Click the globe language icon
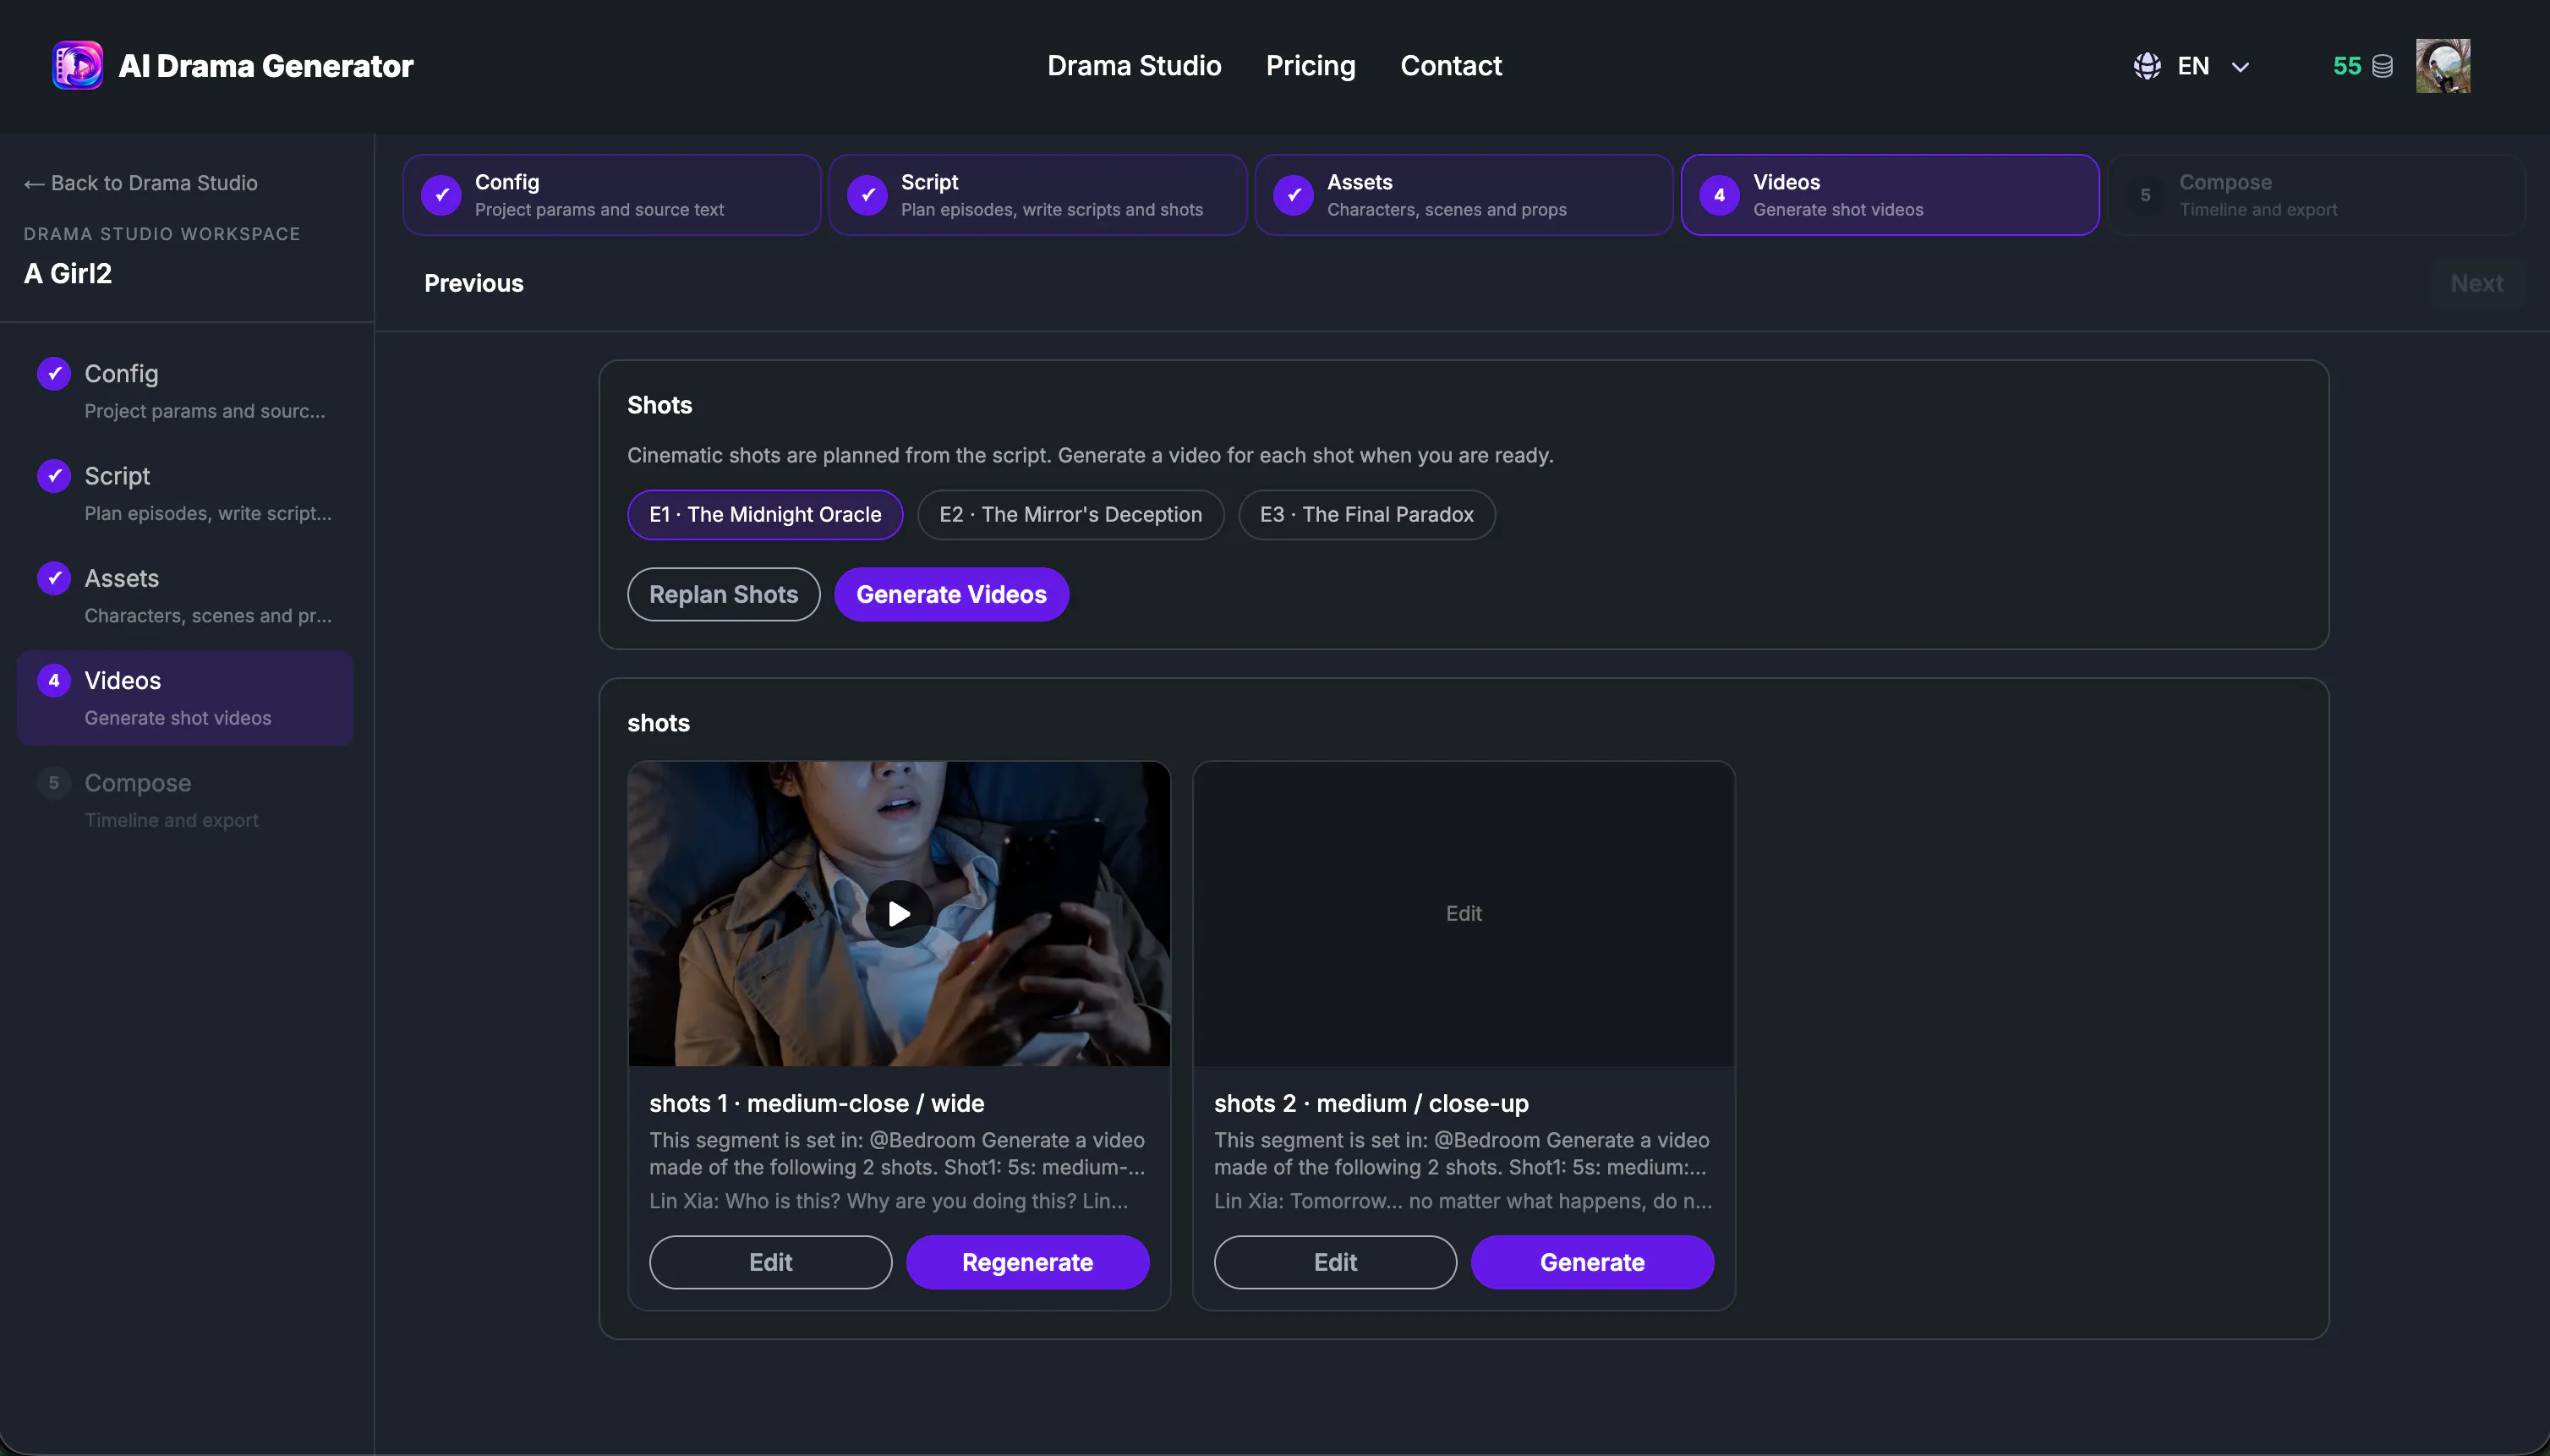Viewport: 2550px width, 1456px height. (x=2146, y=66)
